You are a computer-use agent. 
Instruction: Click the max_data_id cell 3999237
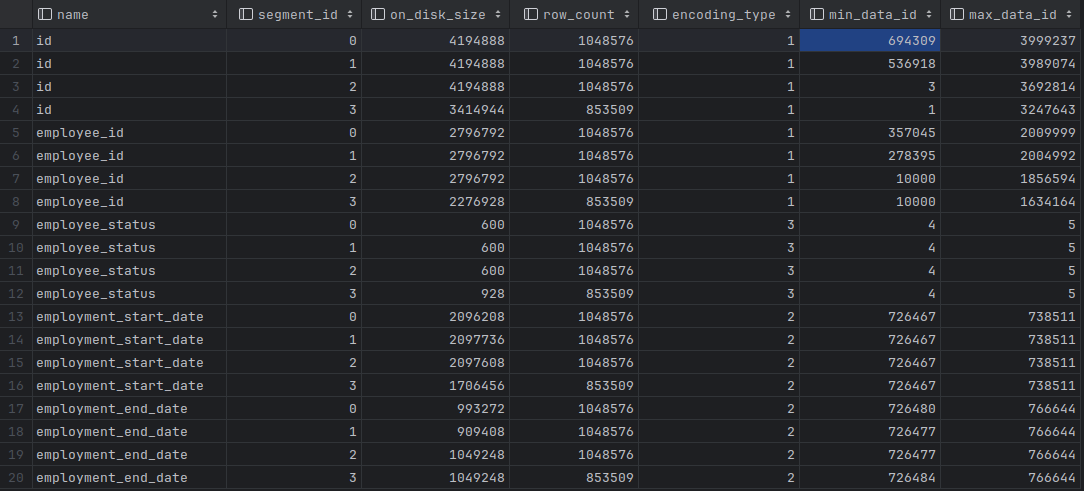tap(1012, 41)
